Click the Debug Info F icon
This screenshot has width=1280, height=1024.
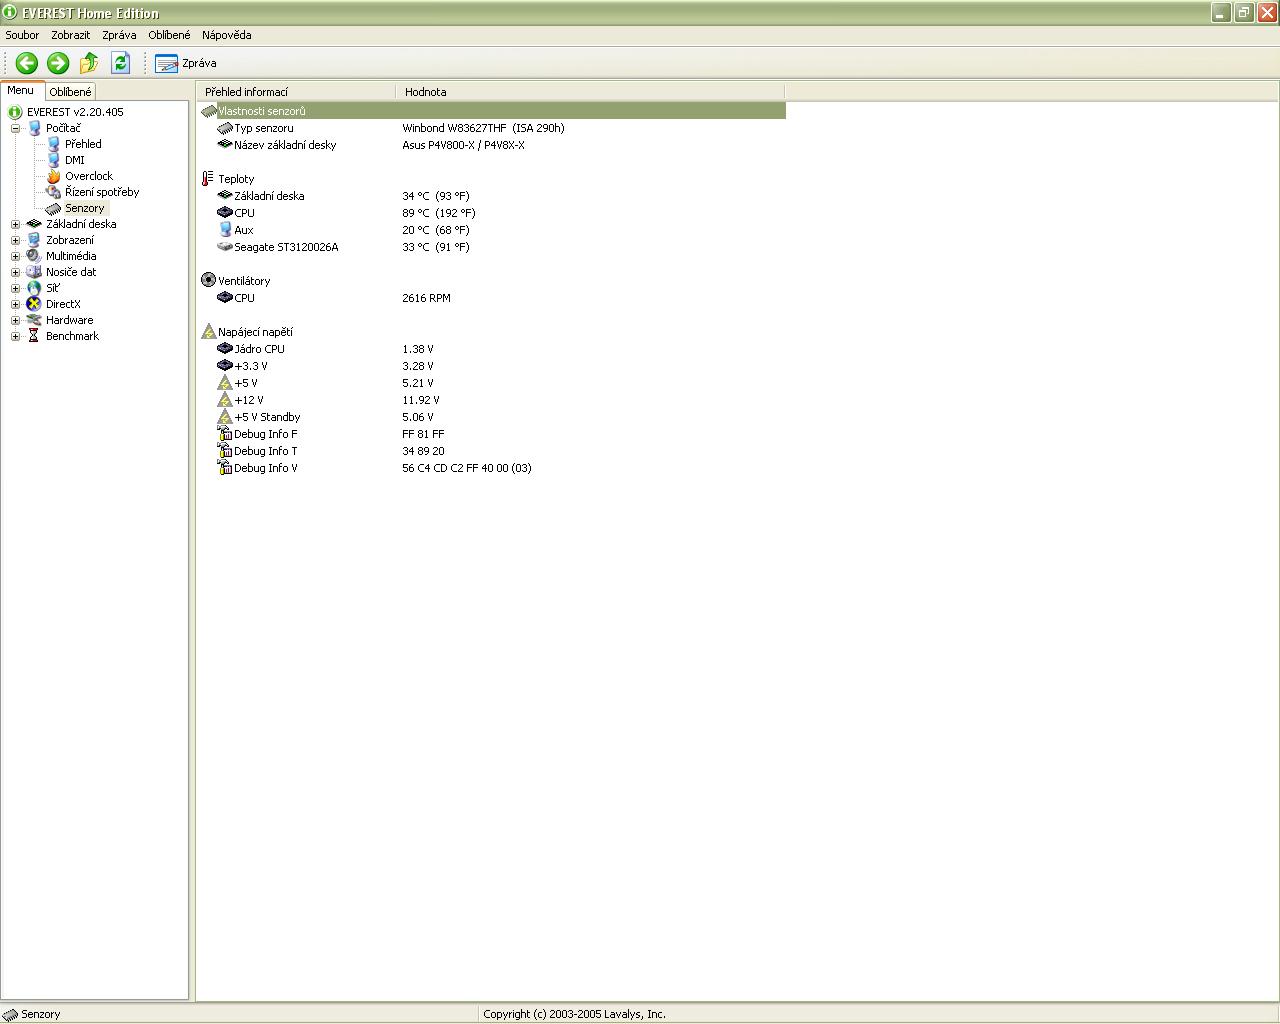click(225, 434)
